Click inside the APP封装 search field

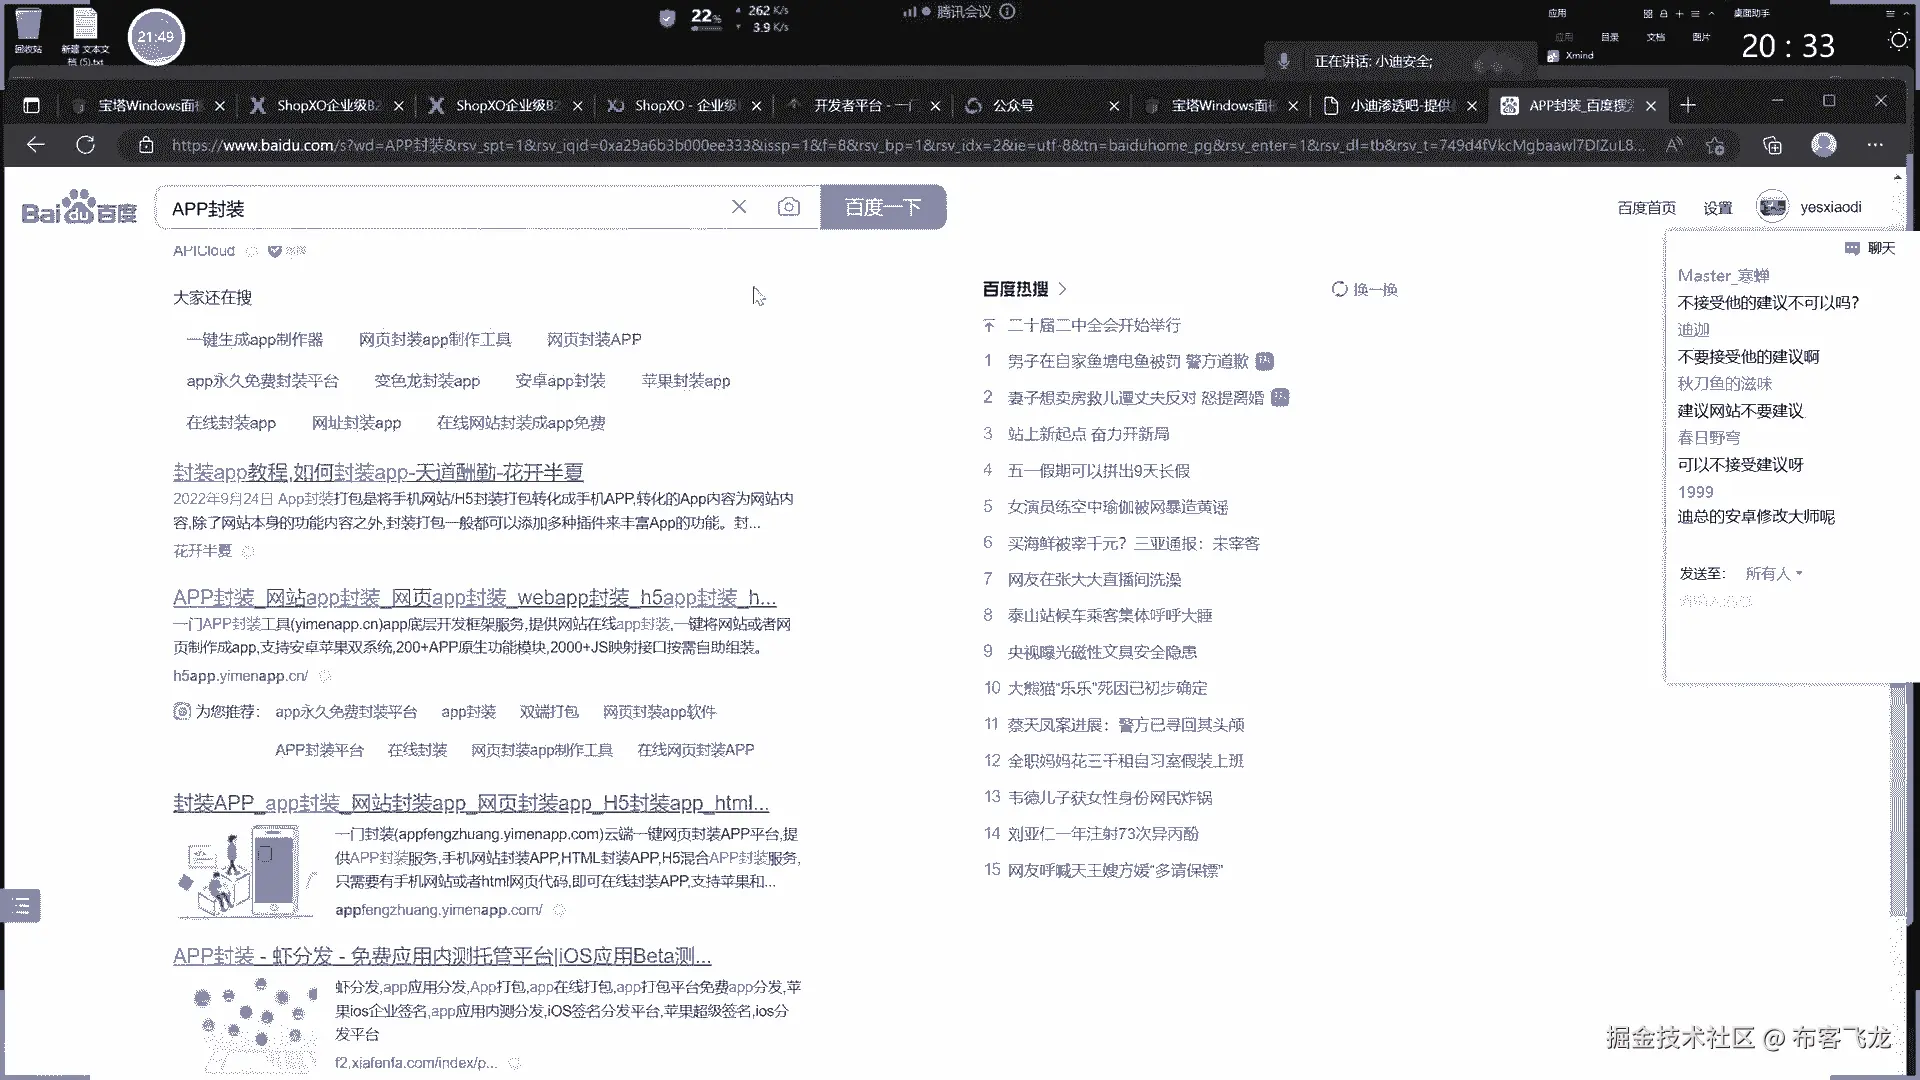(440, 208)
